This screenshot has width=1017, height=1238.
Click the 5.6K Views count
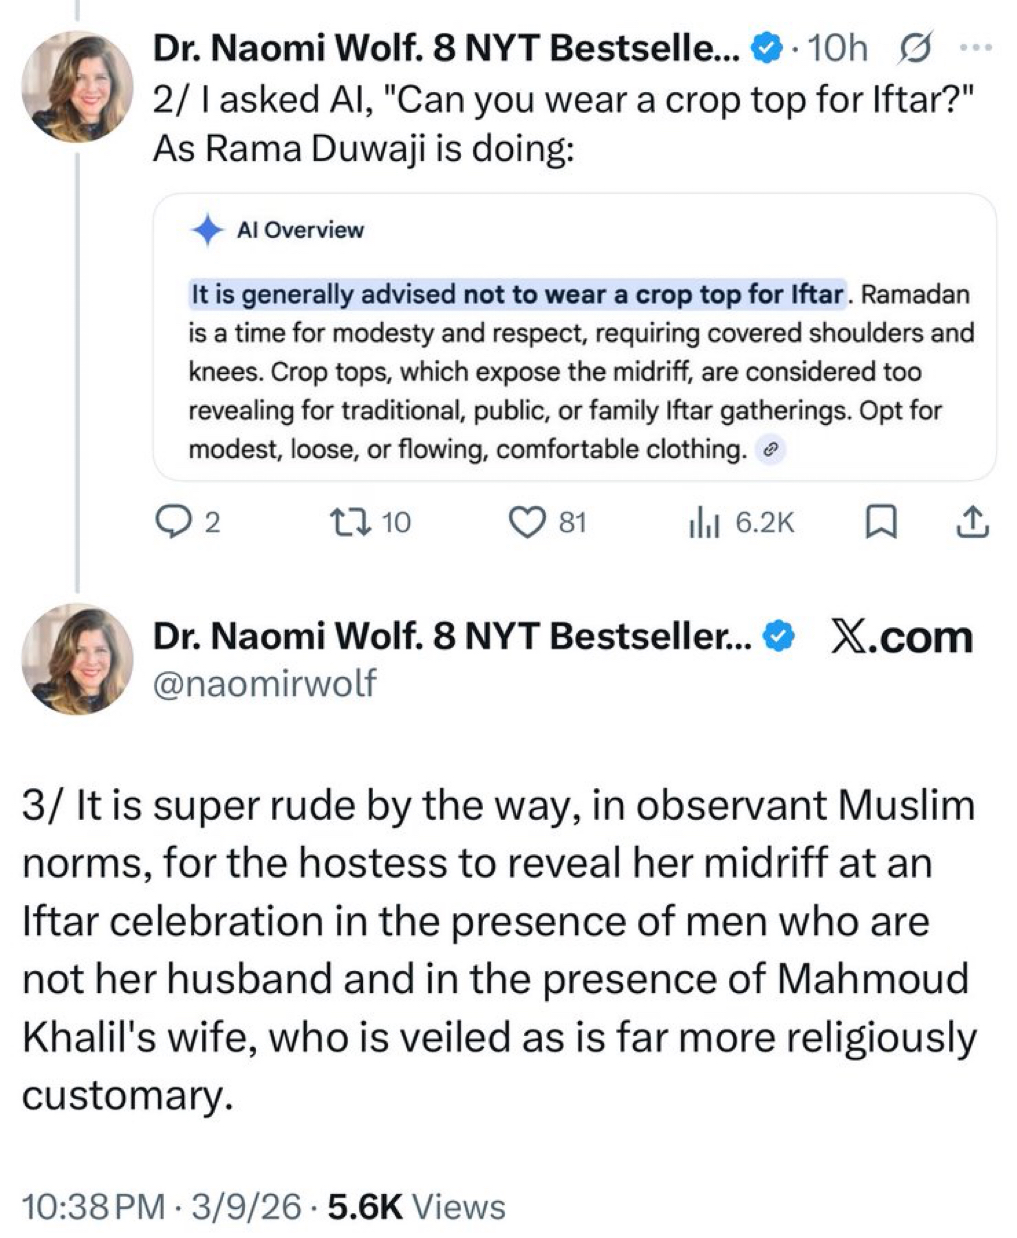click(416, 1207)
